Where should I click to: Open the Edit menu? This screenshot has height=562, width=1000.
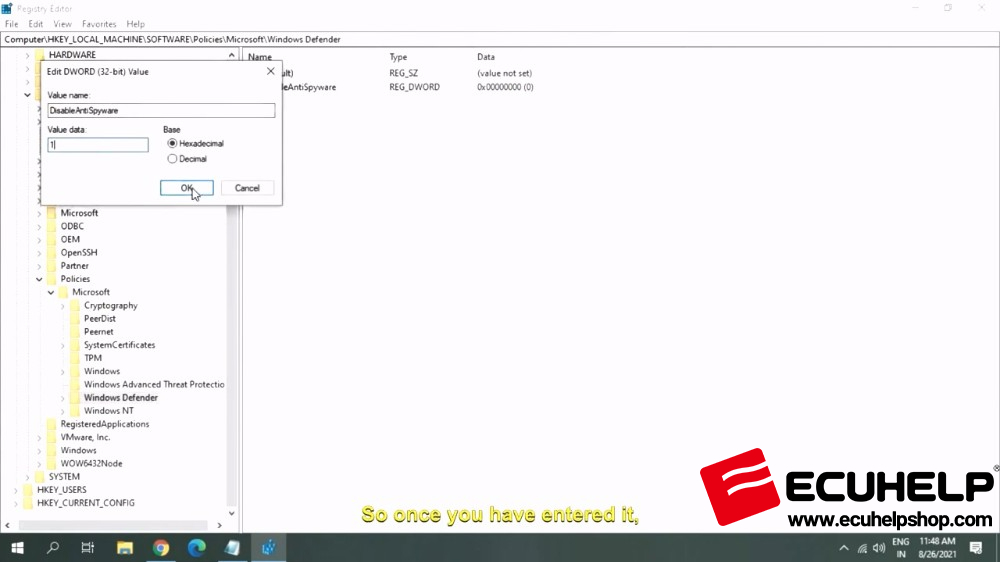point(36,24)
